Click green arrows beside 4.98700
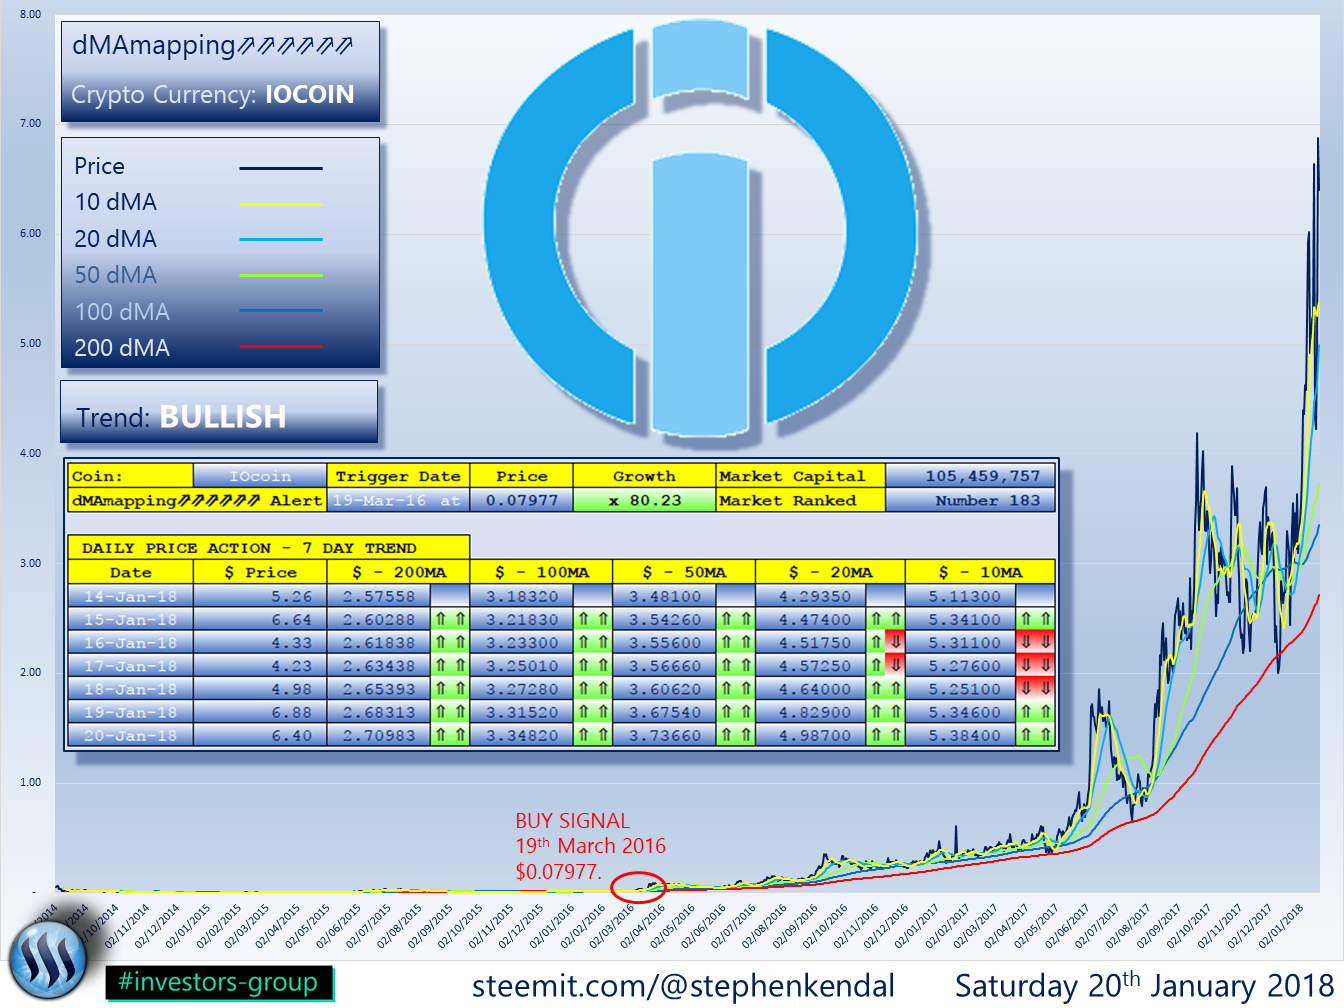1344x1008 pixels. tap(885, 735)
